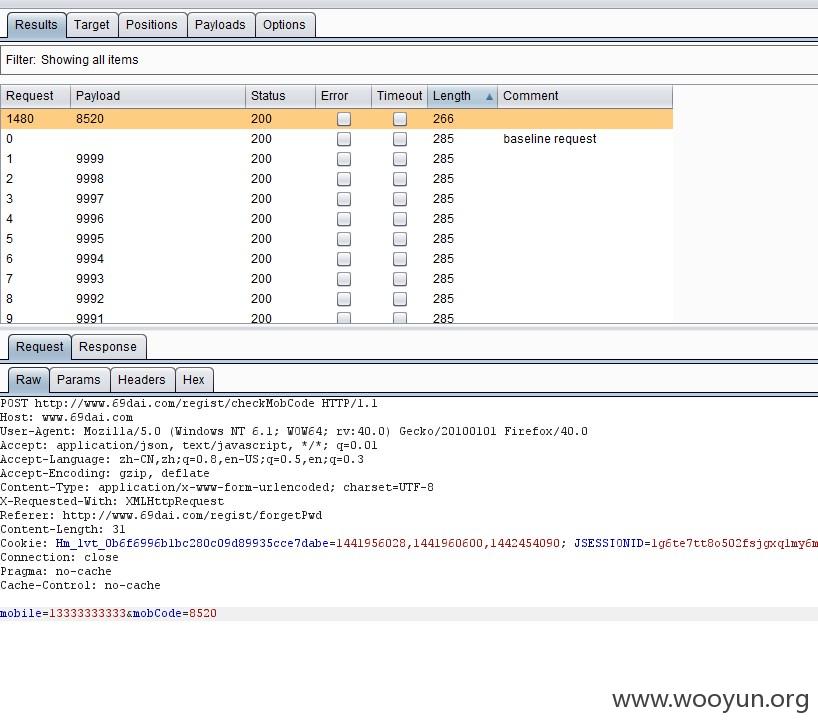Click length value 266 in highlighted row
The height and width of the screenshot is (728, 818).
[443, 119]
